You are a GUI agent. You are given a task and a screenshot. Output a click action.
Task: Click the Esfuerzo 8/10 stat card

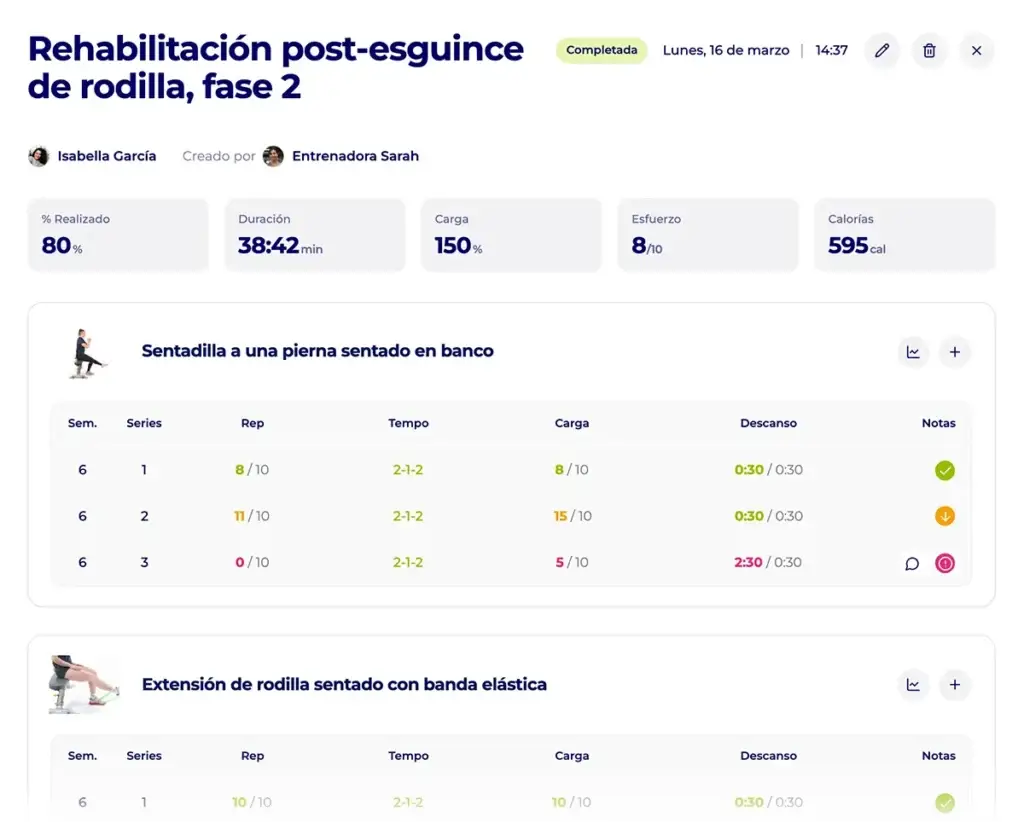(x=708, y=235)
